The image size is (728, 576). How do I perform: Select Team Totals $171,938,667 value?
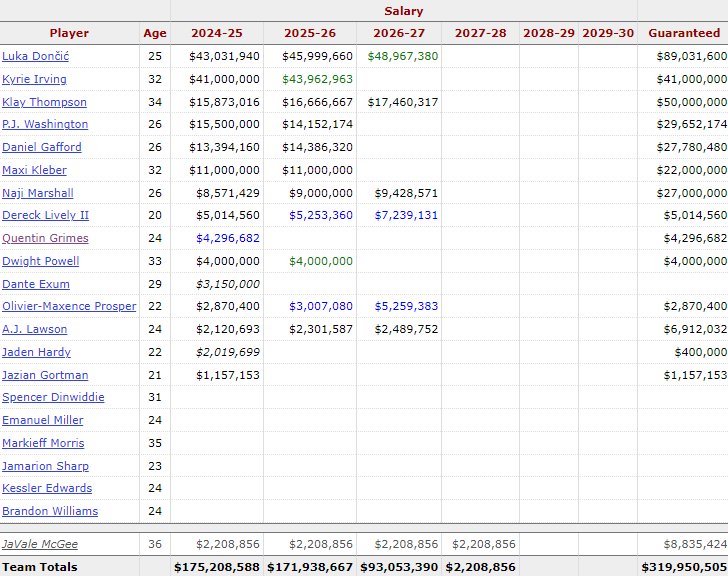310,567
